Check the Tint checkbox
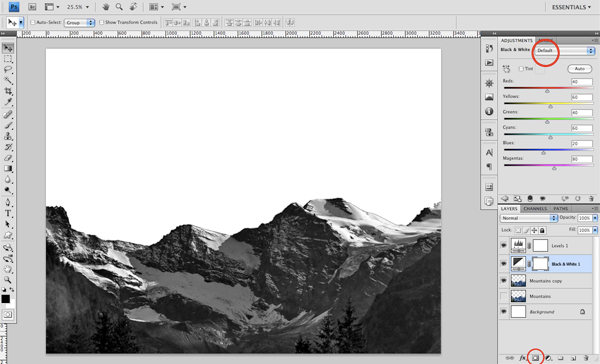 click(521, 69)
